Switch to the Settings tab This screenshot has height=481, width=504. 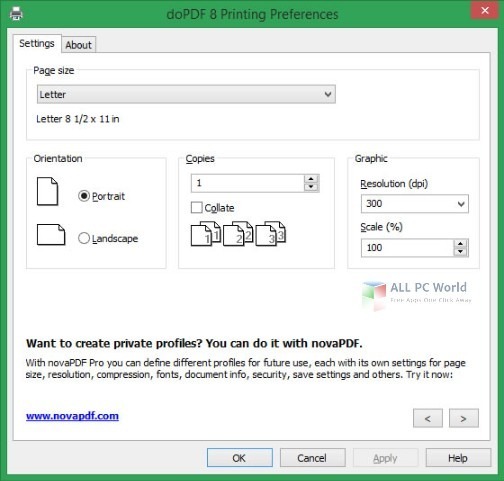37,44
